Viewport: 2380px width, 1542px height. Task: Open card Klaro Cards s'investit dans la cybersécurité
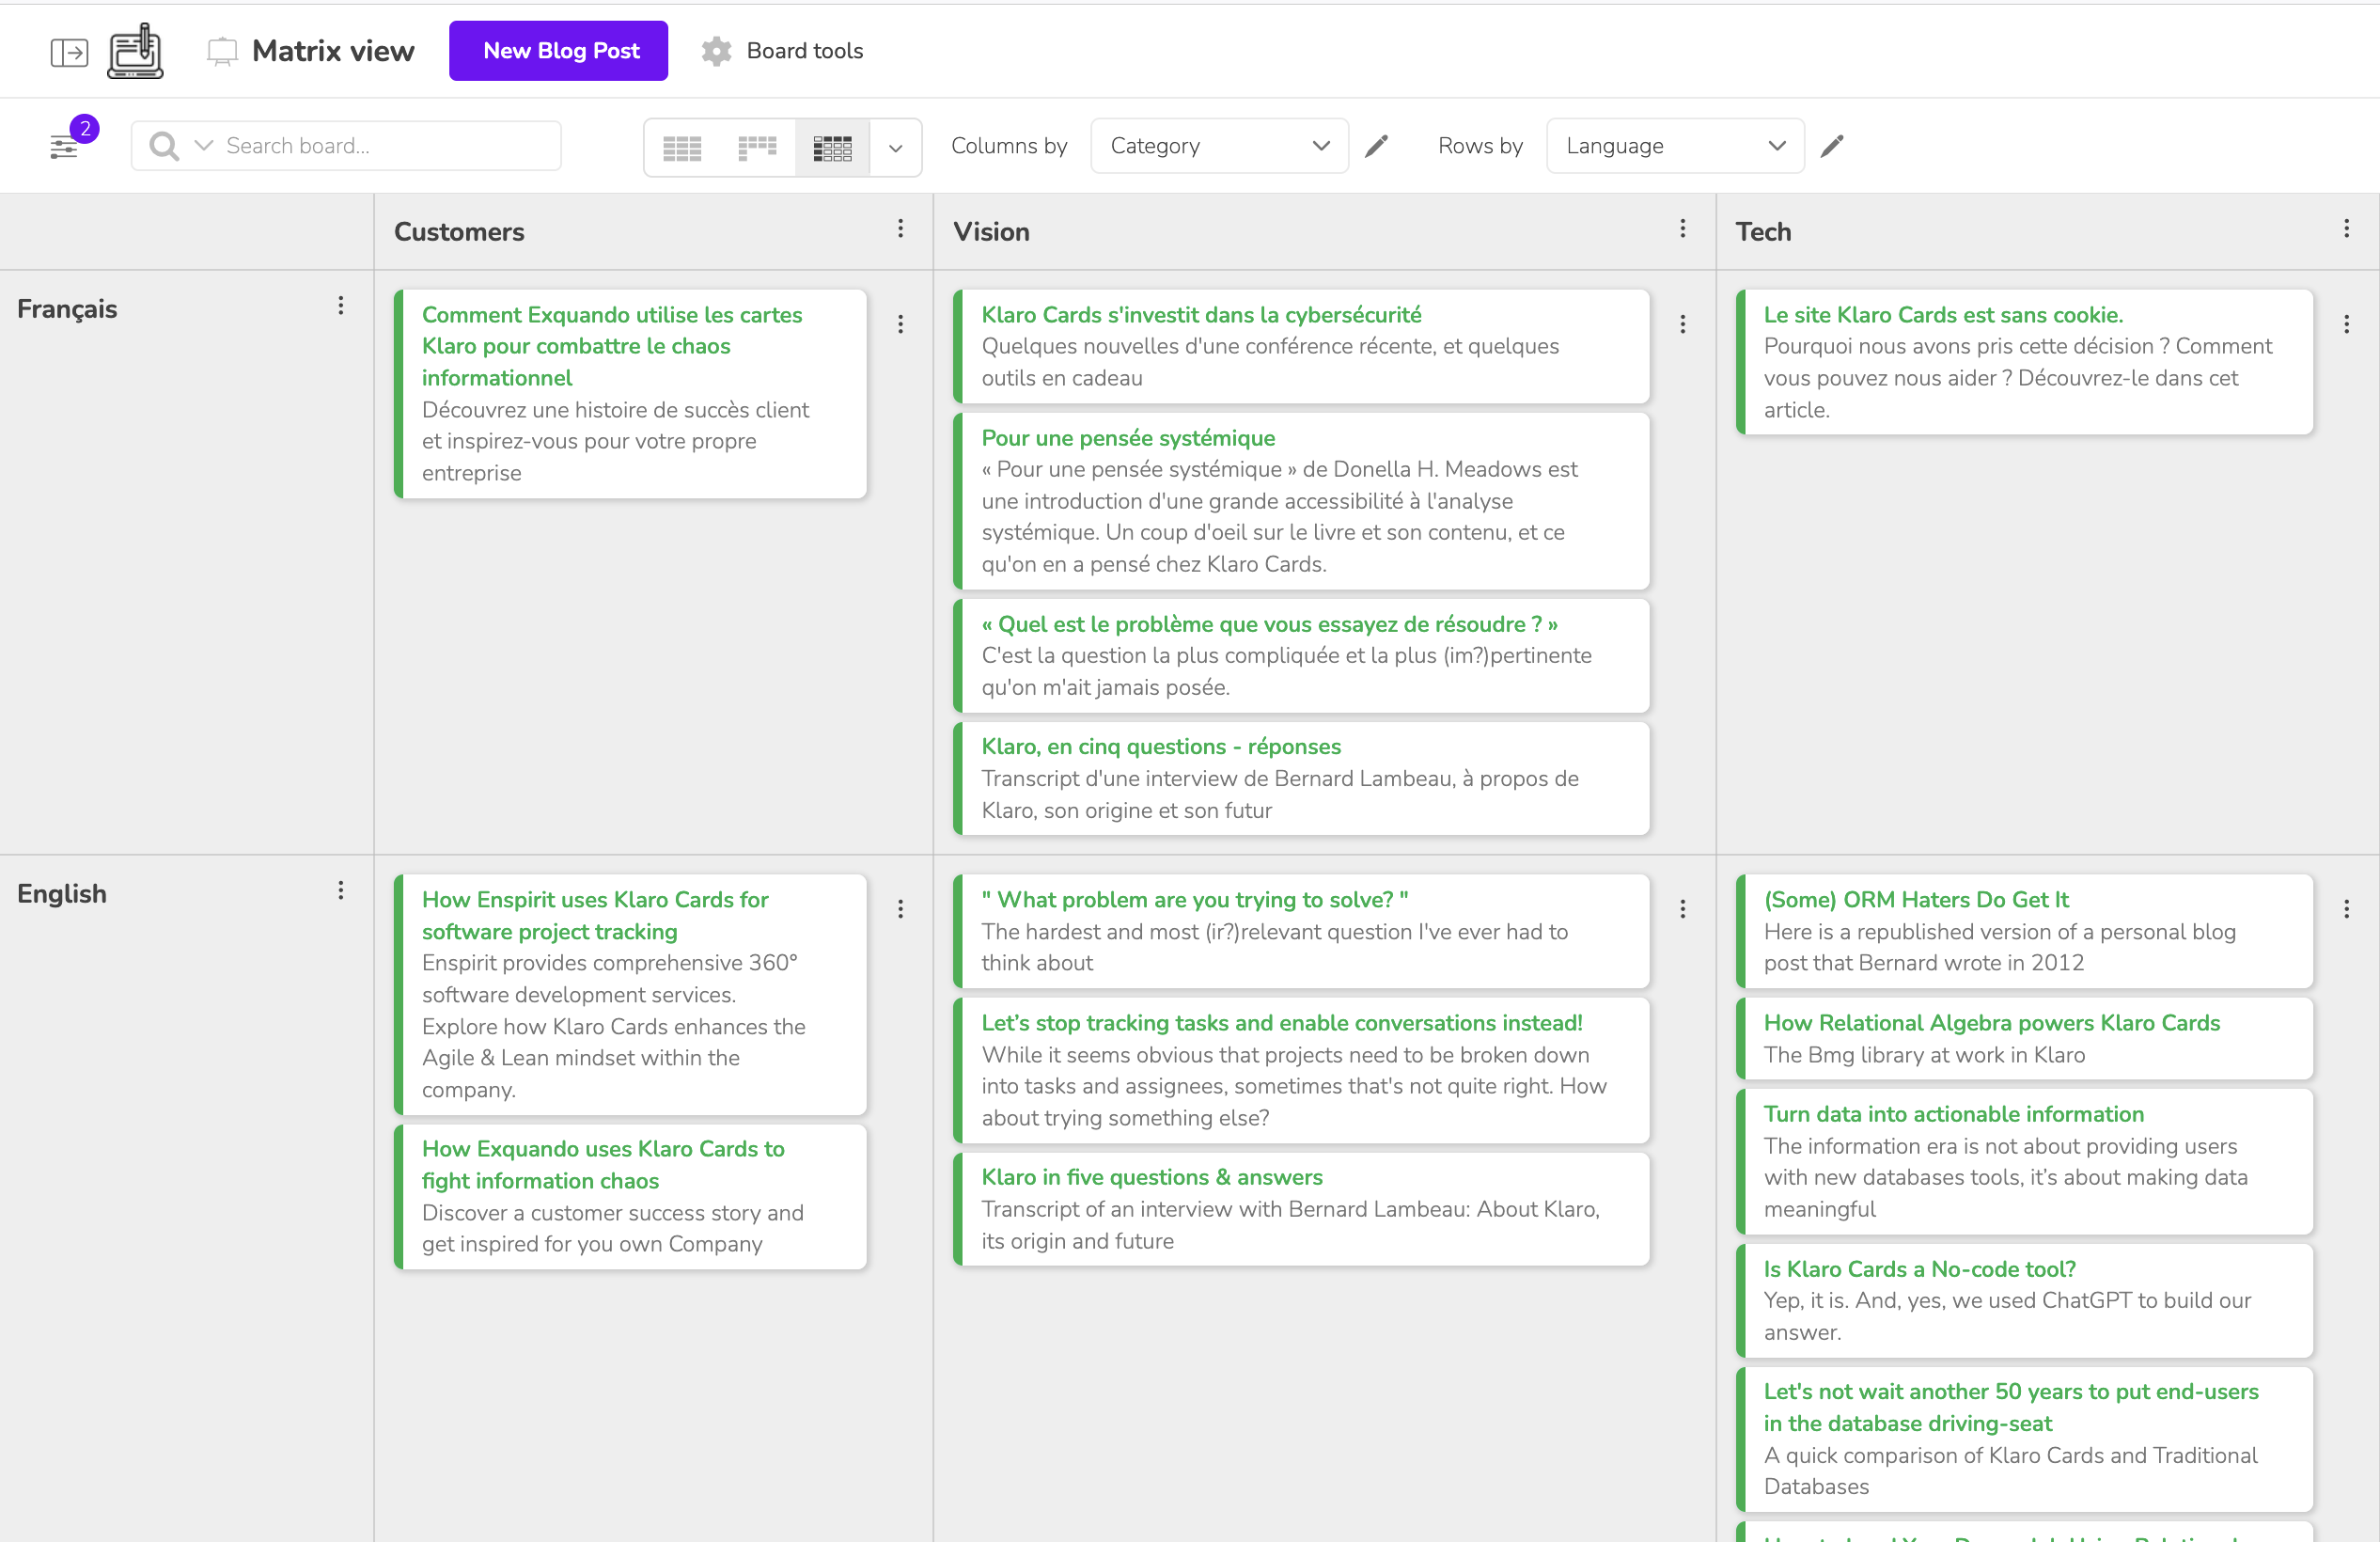[1301, 346]
